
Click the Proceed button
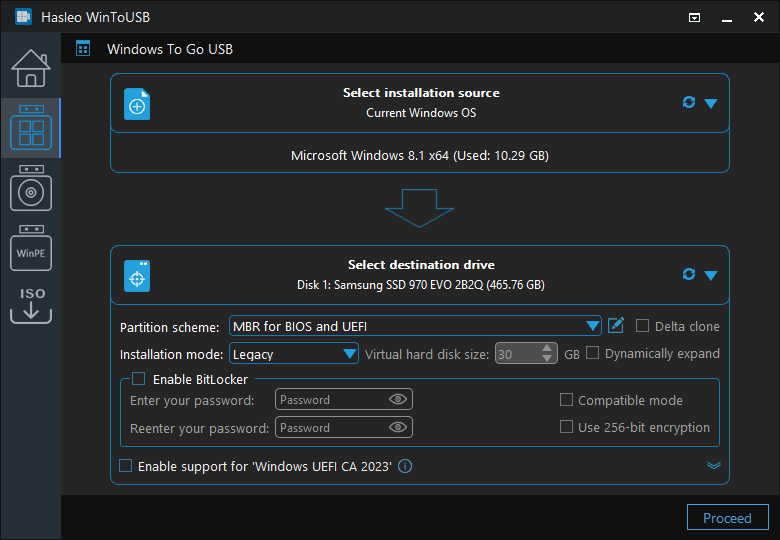pyautogui.click(x=727, y=518)
